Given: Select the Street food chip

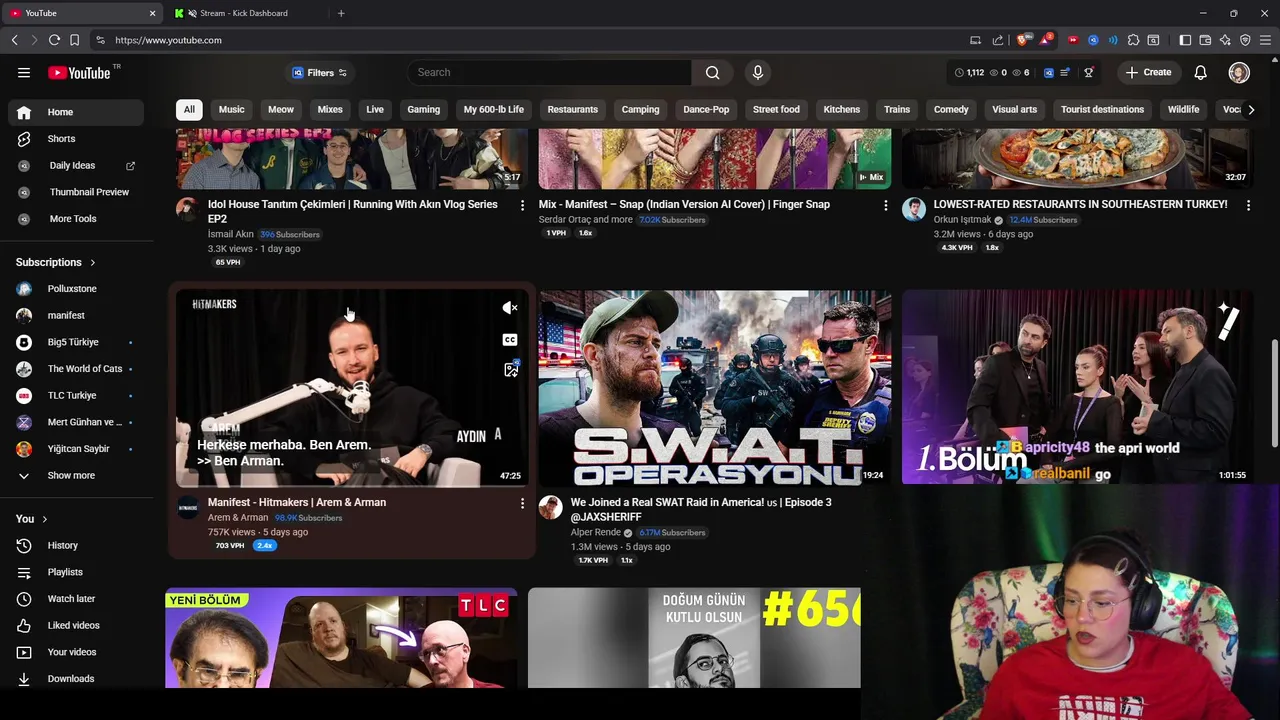Looking at the screenshot, I should pos(776,110).
